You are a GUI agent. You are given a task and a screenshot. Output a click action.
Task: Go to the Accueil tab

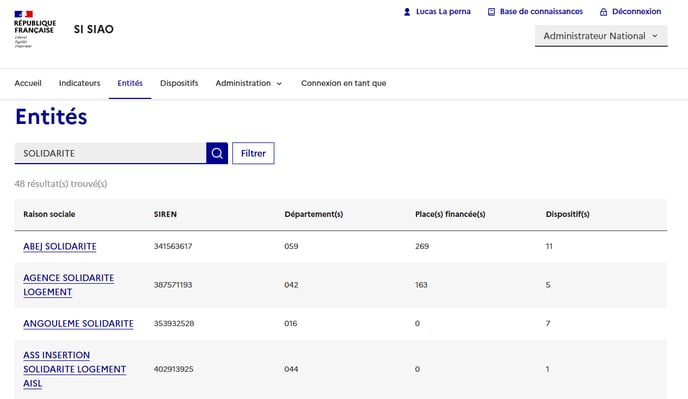(28, 83)
